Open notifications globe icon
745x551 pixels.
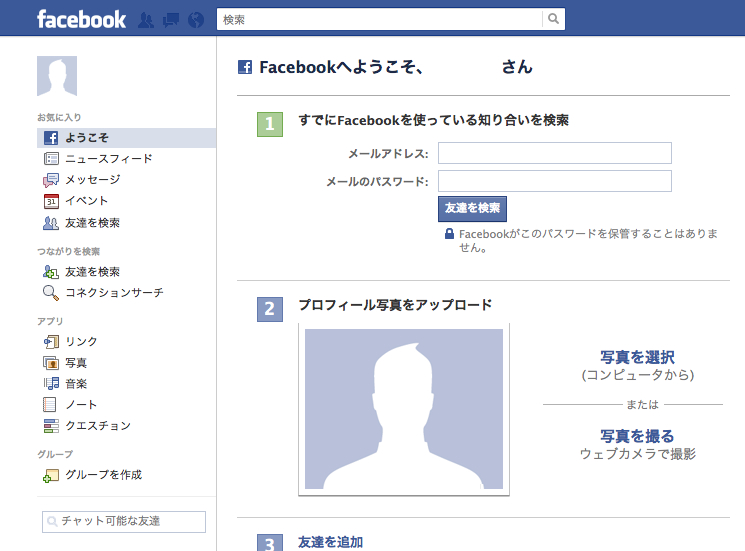pyautogui.click(x=196, y=20)
